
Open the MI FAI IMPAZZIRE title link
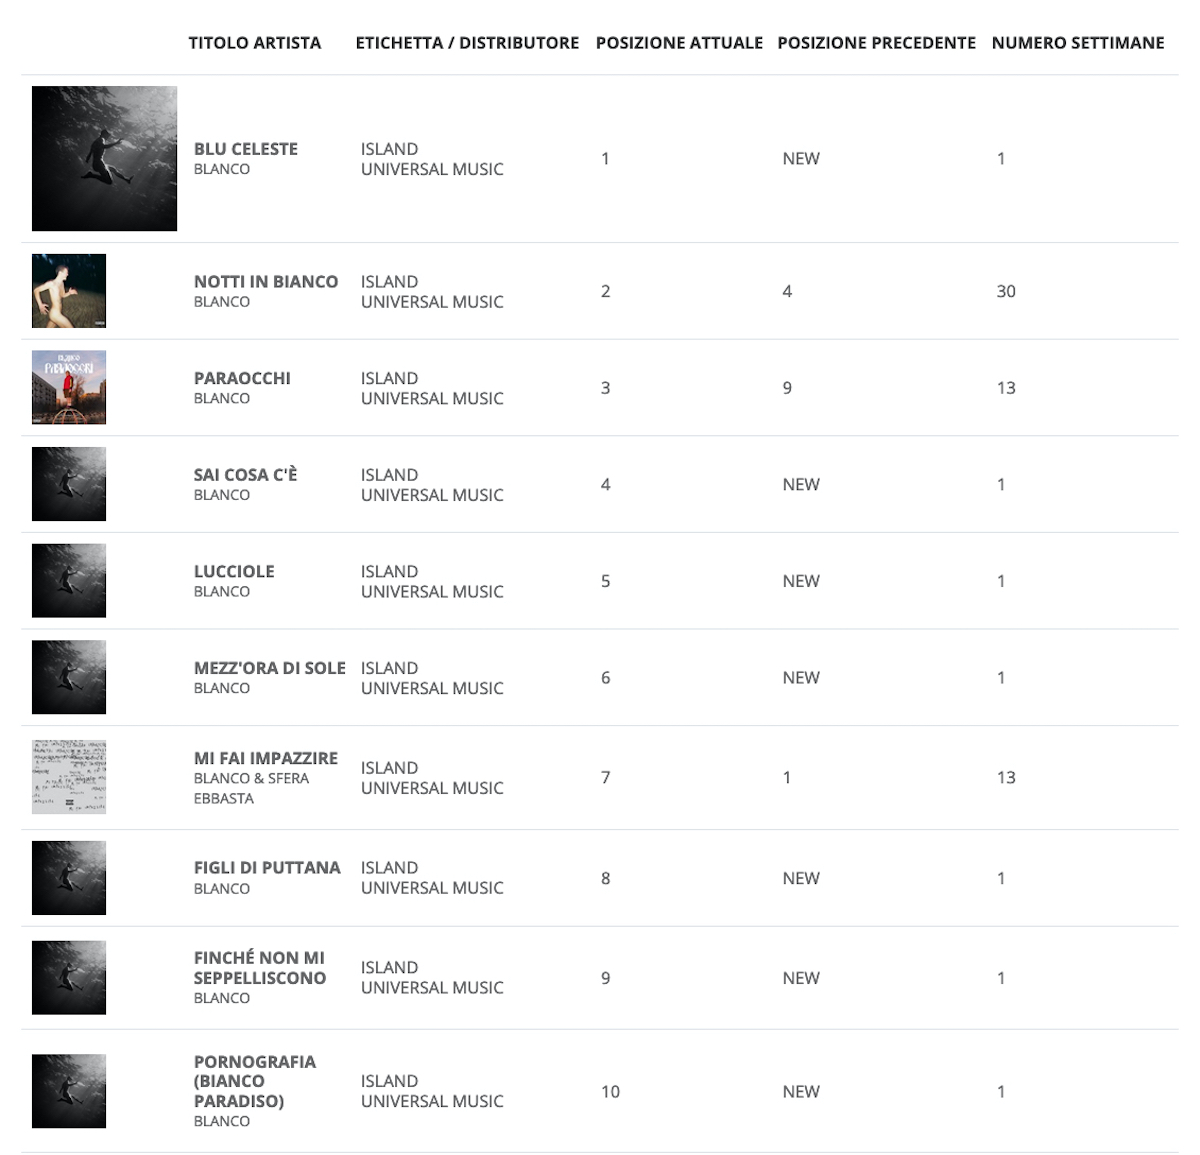click(x=266, y=758)
